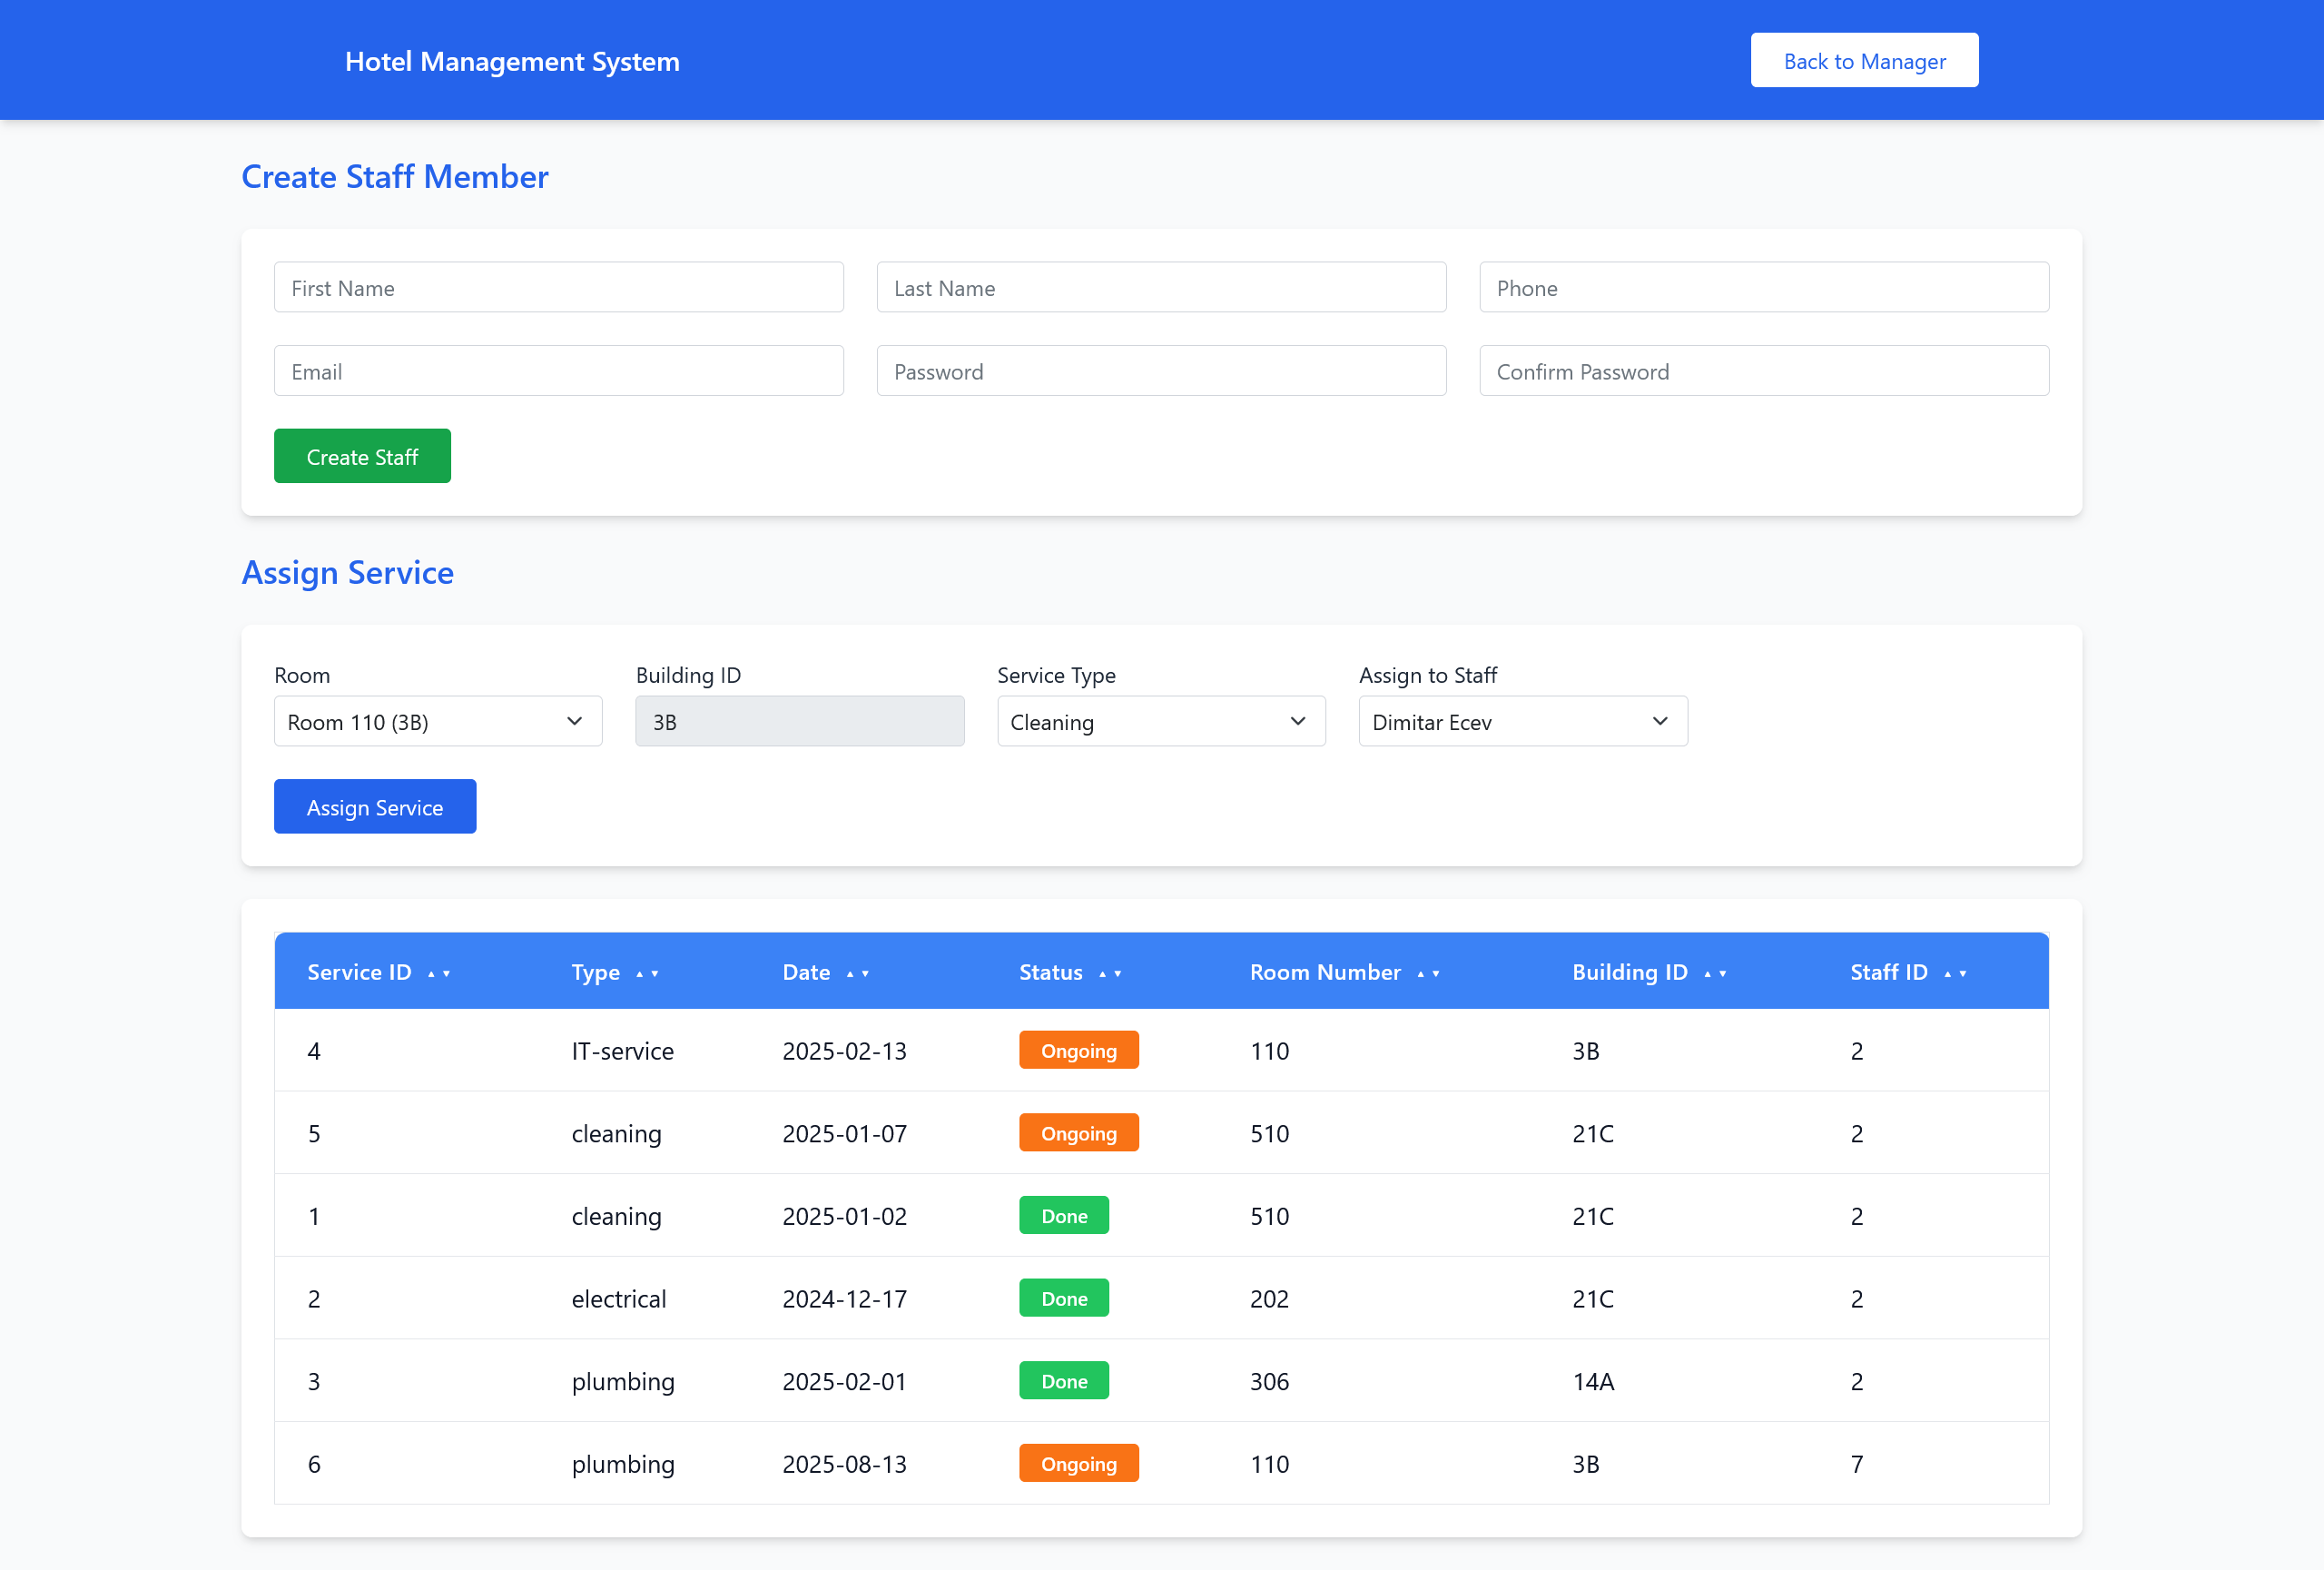Expand the Service Type dropdown
The height and width of the screenshot is (1570, 2324).
[1160, 721]
